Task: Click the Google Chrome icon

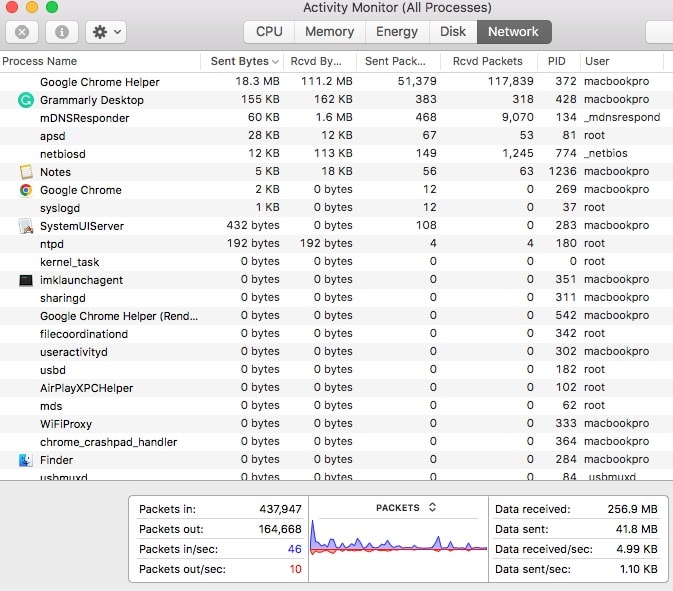Action: click(26, 190)
